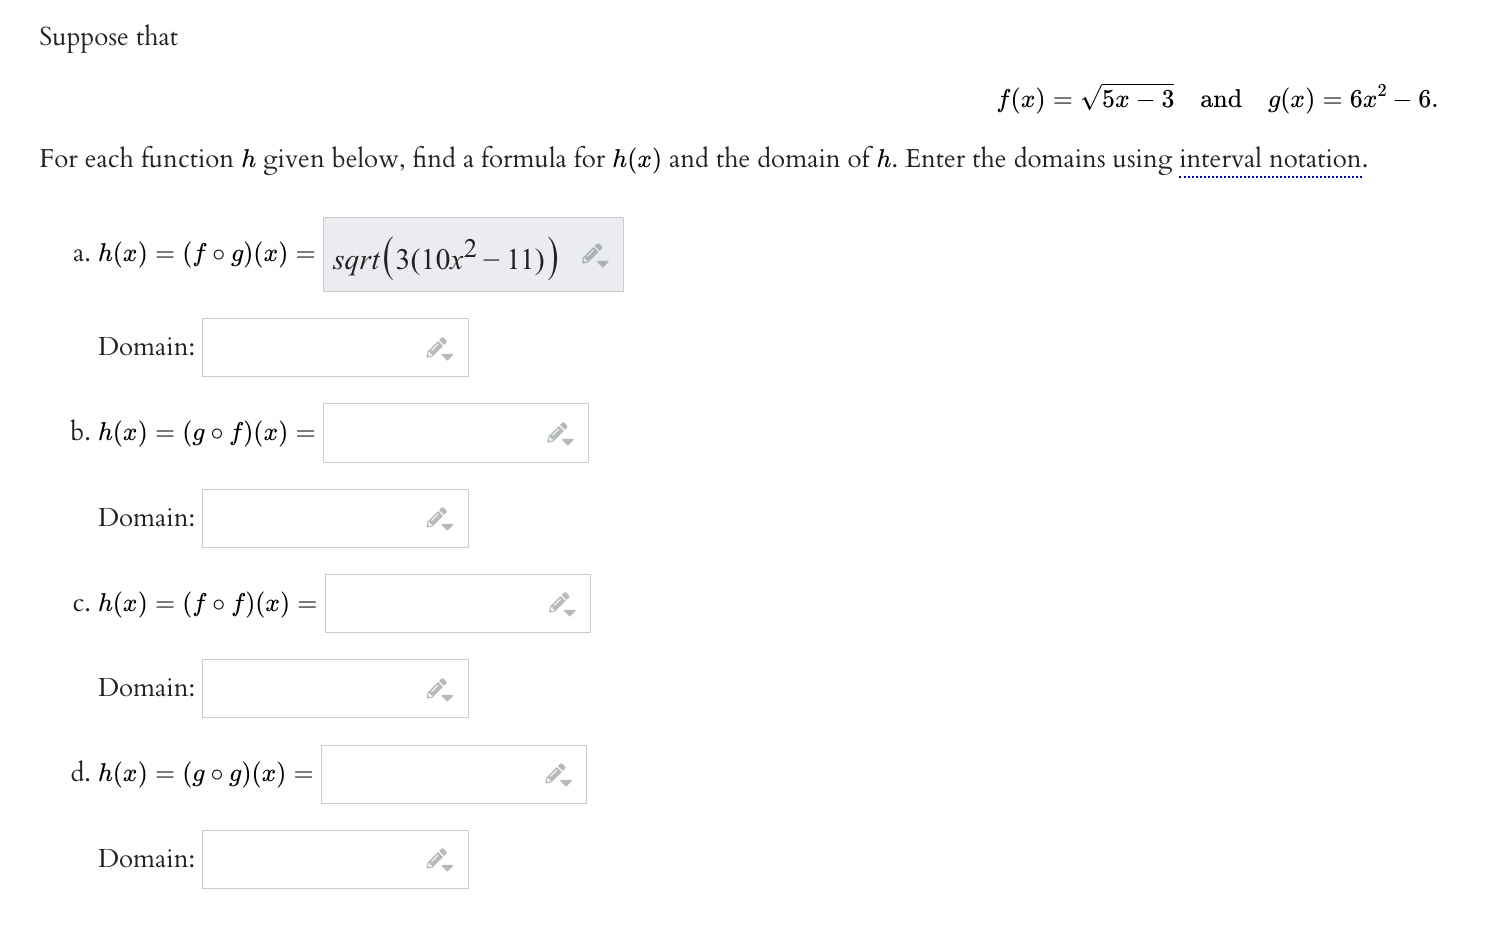
Task: Click the pencil editor icon beside part a answer
Action: [x=592, y=253]
